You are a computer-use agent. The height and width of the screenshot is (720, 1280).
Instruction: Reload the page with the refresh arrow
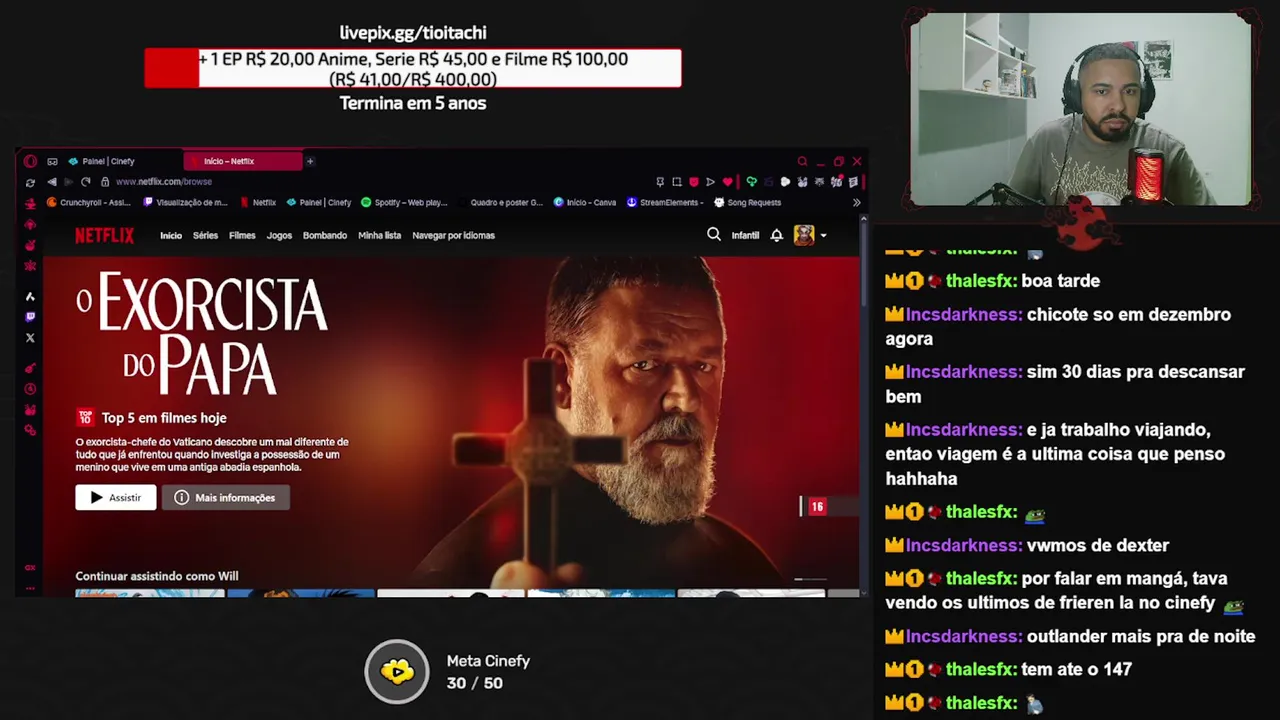(x=85, y=182)
